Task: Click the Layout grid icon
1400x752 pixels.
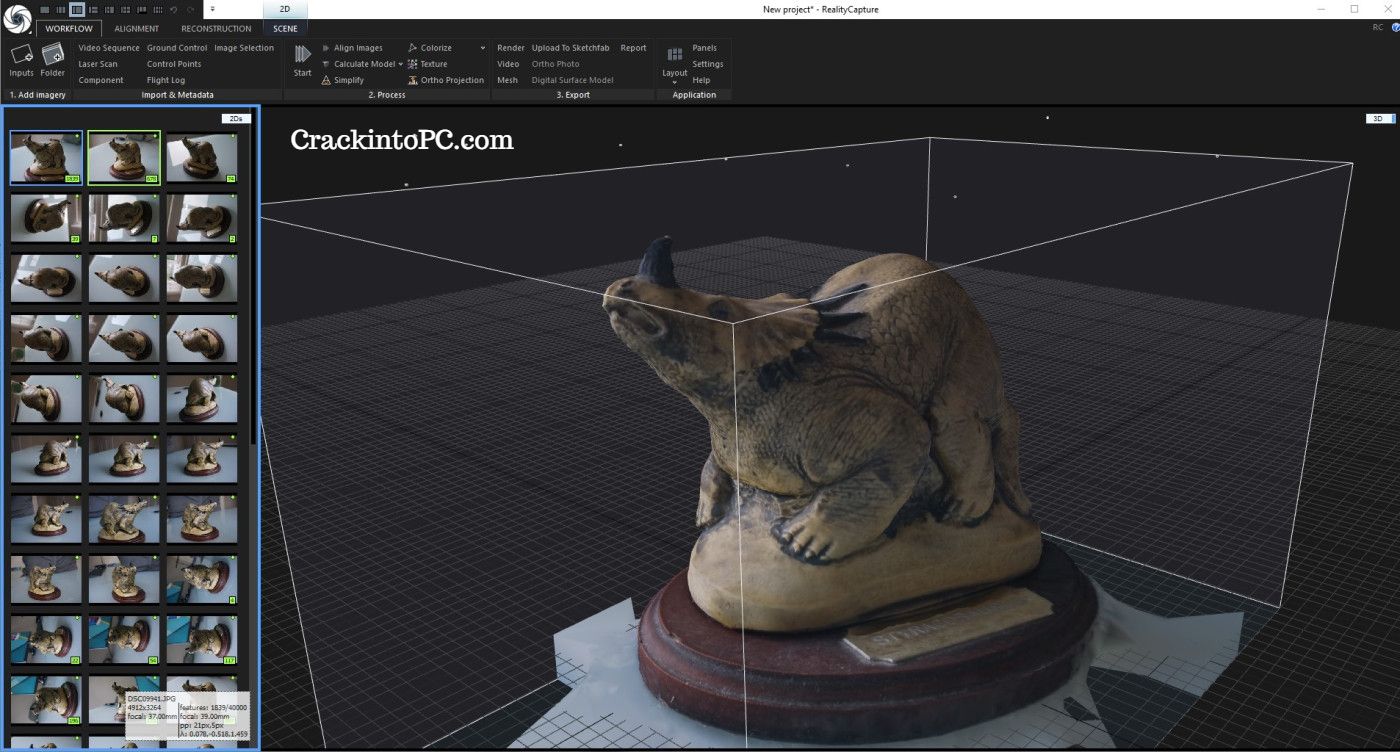Action: 675,54
